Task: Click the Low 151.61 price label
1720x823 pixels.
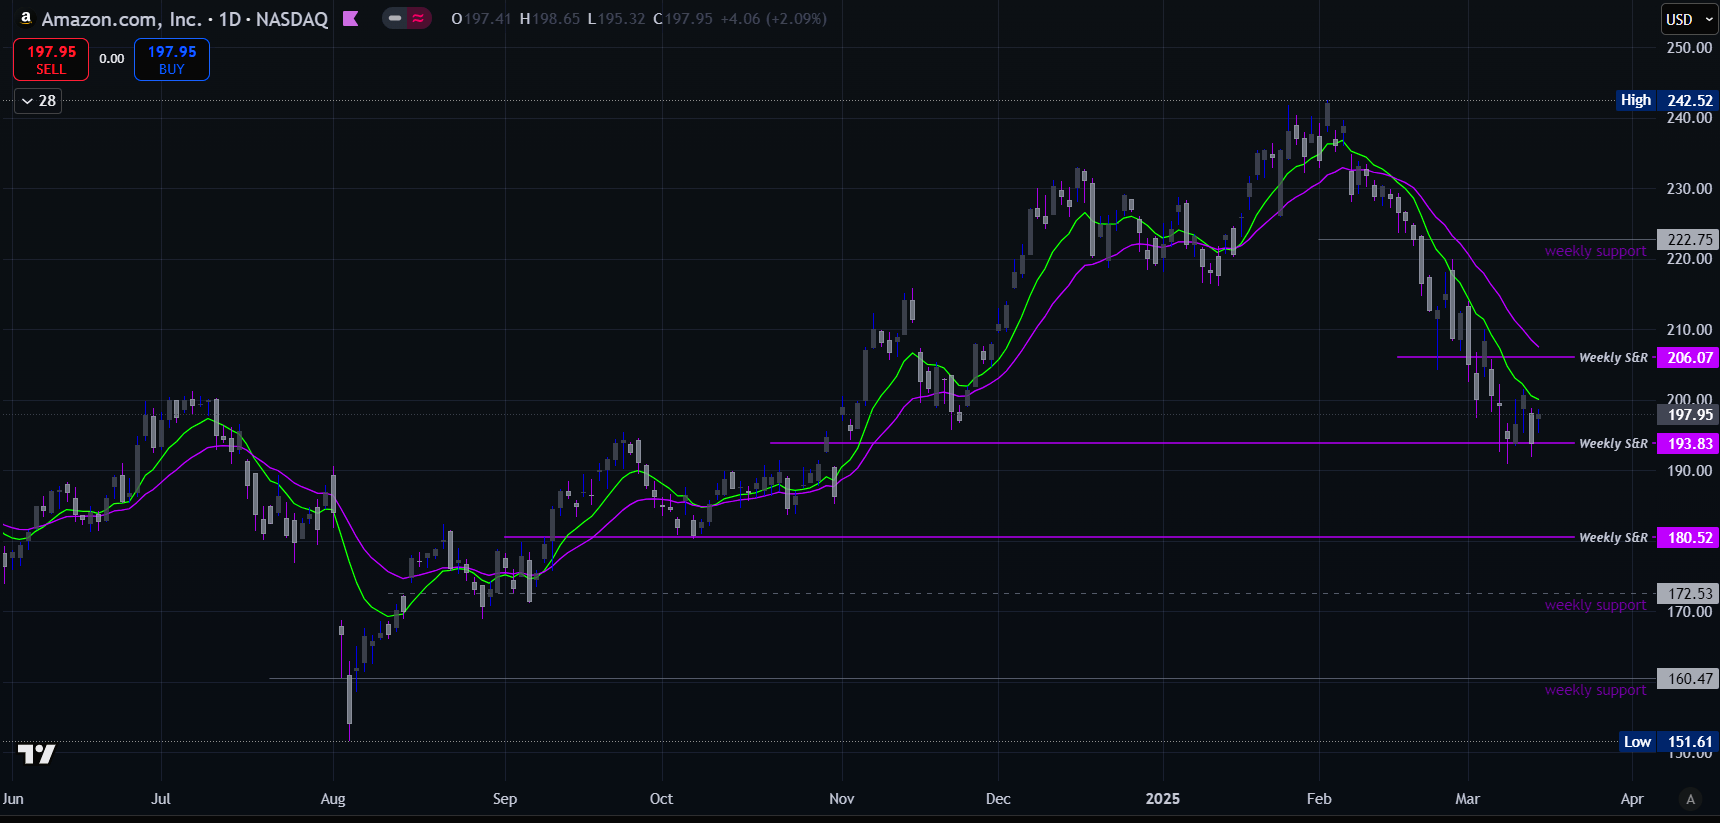Action: tap(1668, 742)
